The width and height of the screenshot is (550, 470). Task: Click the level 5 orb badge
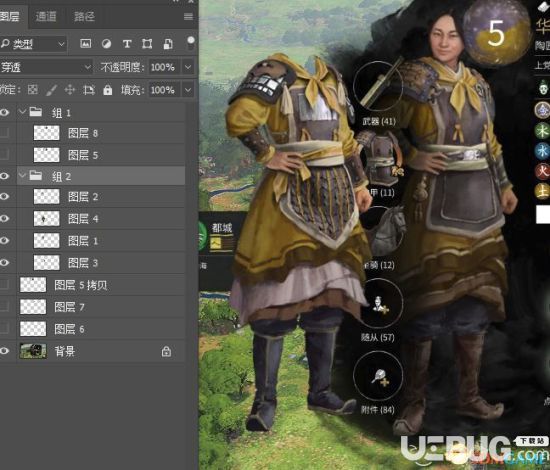tap(496, 33)
